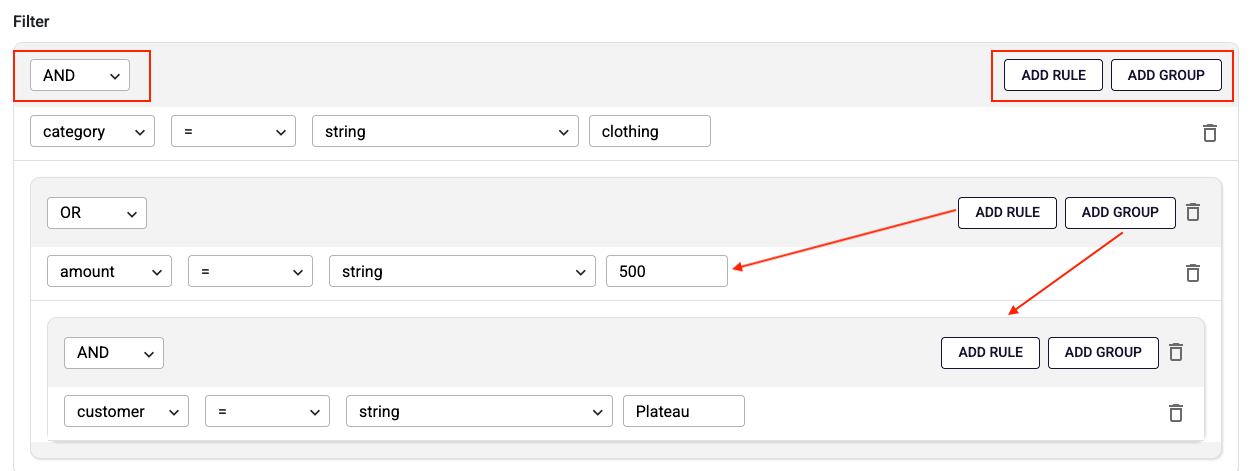
Task: Change the operator for the category rule
Action: [x=233, y=132]
